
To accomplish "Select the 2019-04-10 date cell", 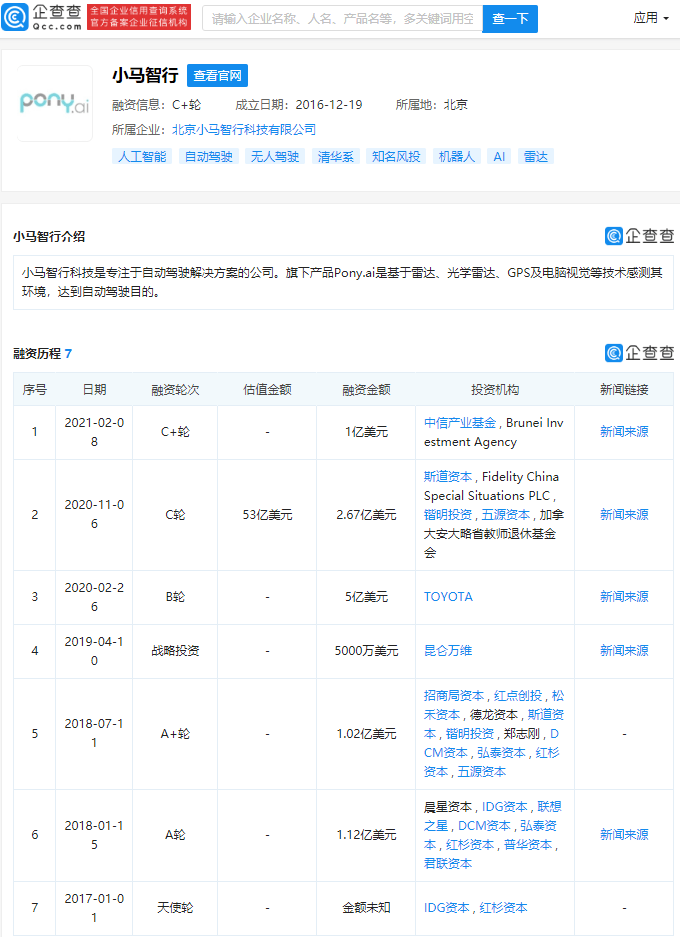I will point(94,651).
